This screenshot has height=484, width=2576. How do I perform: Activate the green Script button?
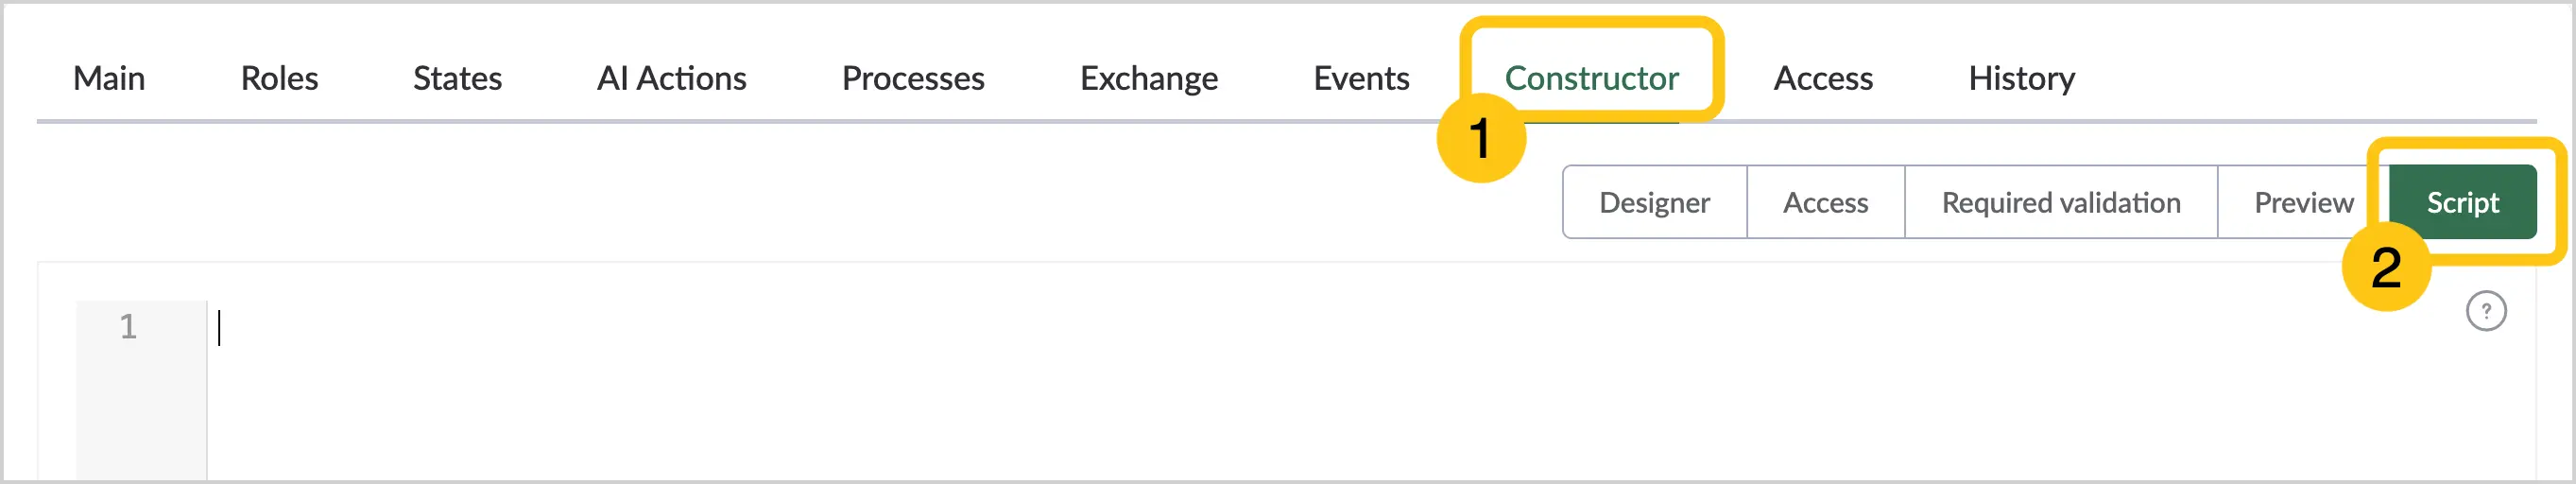[2463, 202]
